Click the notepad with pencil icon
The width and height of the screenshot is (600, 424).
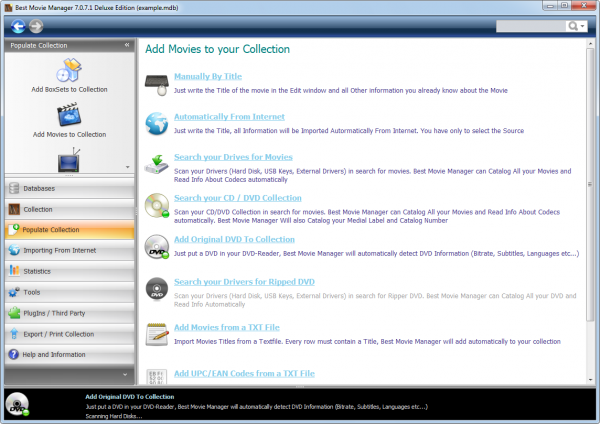click(x=157, y=334)
